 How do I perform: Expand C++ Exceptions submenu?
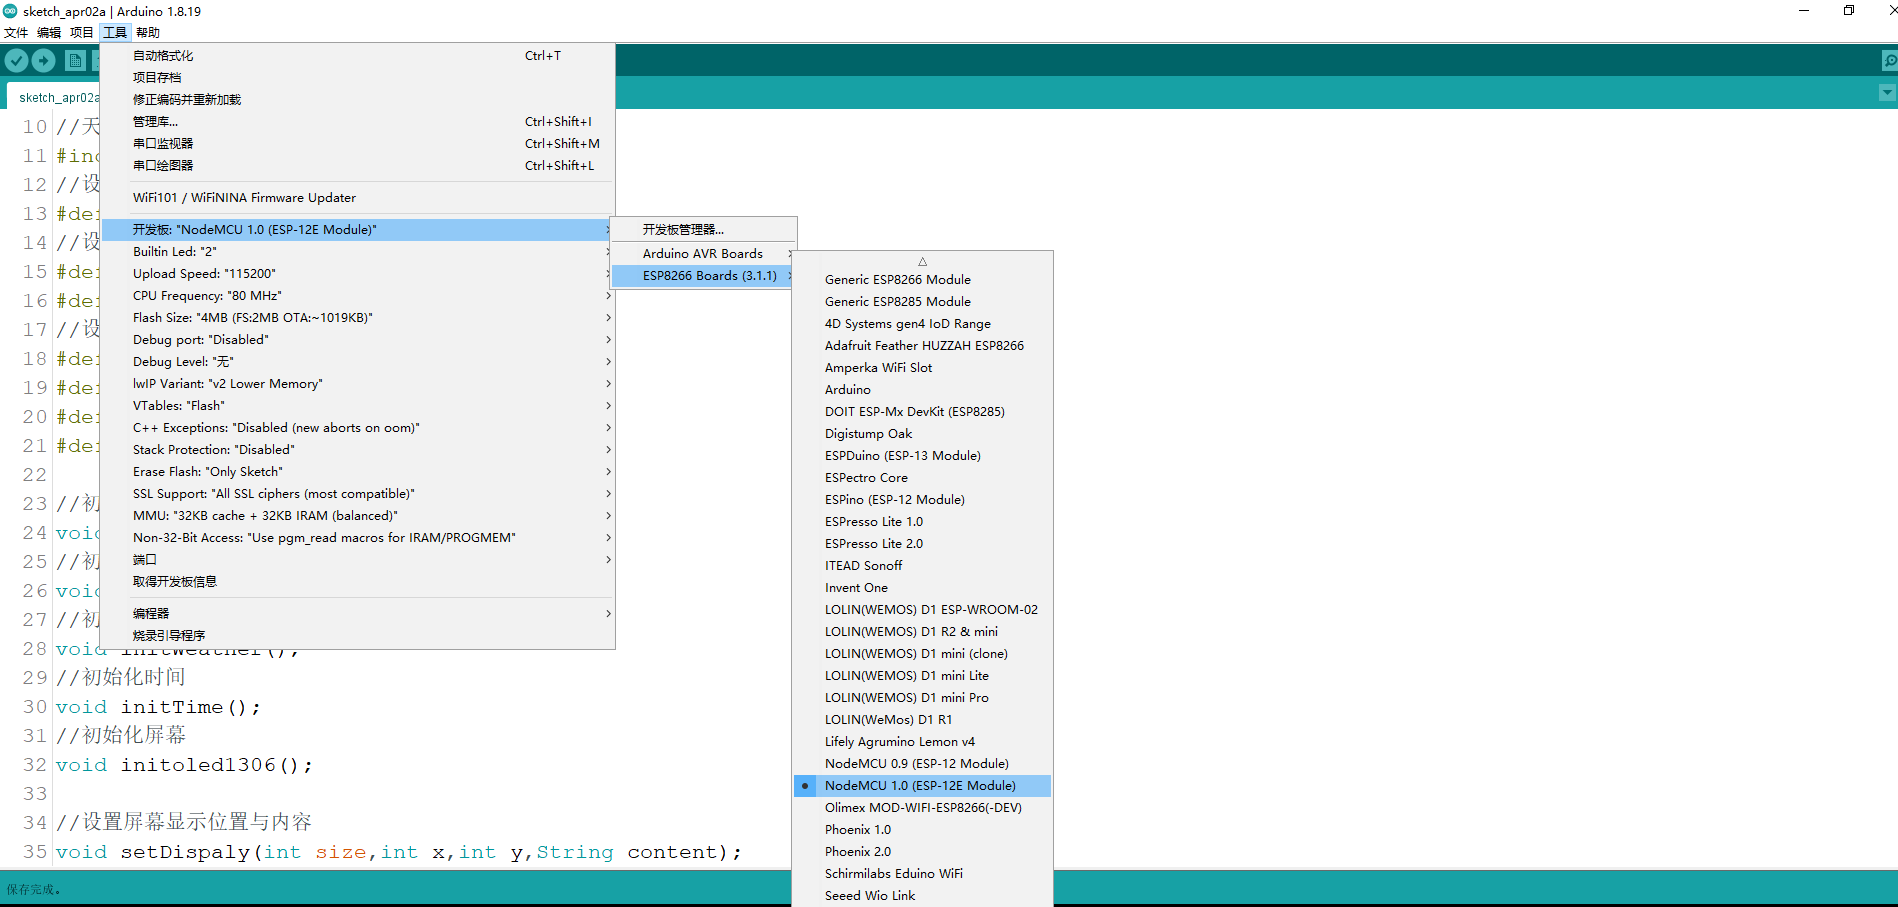tap(358, 428)
